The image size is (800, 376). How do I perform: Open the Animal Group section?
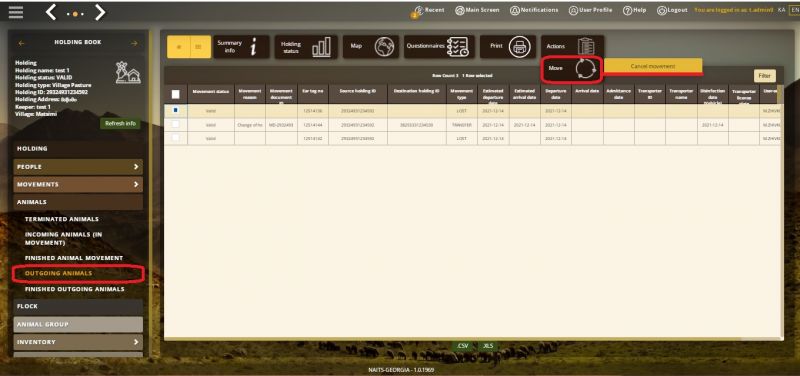[x=78, y=324]
